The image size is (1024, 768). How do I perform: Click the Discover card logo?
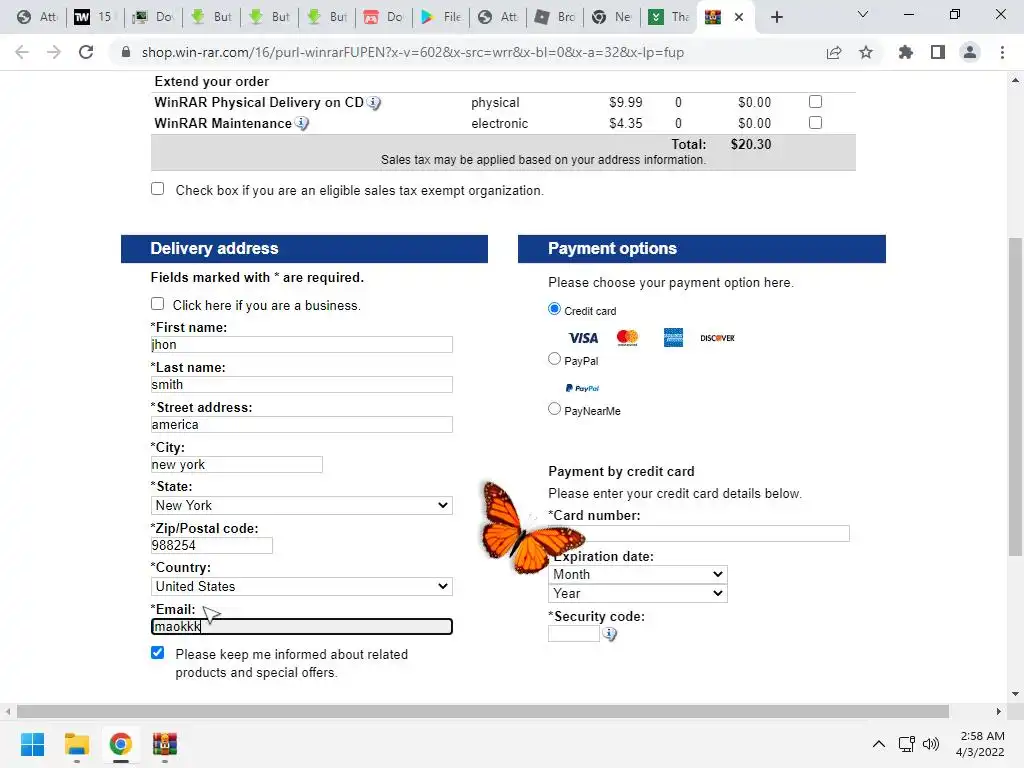717,338
